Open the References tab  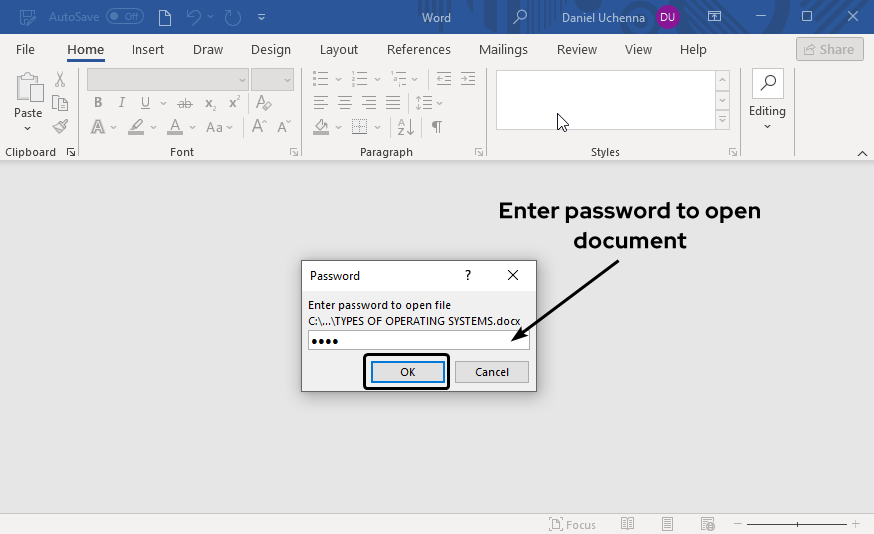(x=419, y=50)
